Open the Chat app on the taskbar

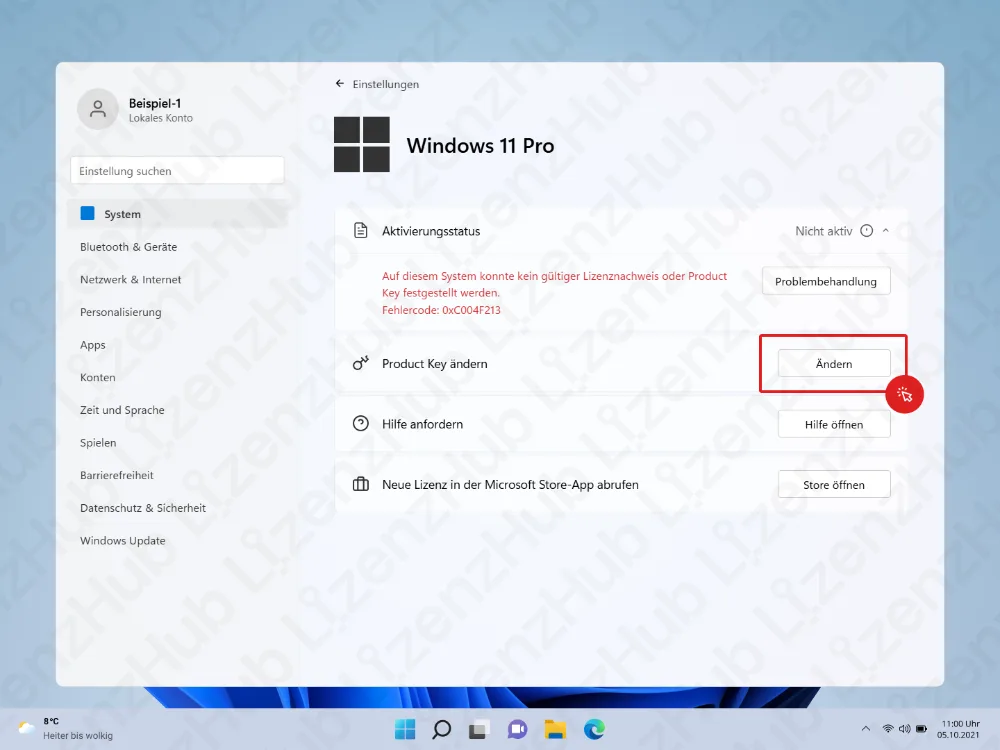click(517, 729)
